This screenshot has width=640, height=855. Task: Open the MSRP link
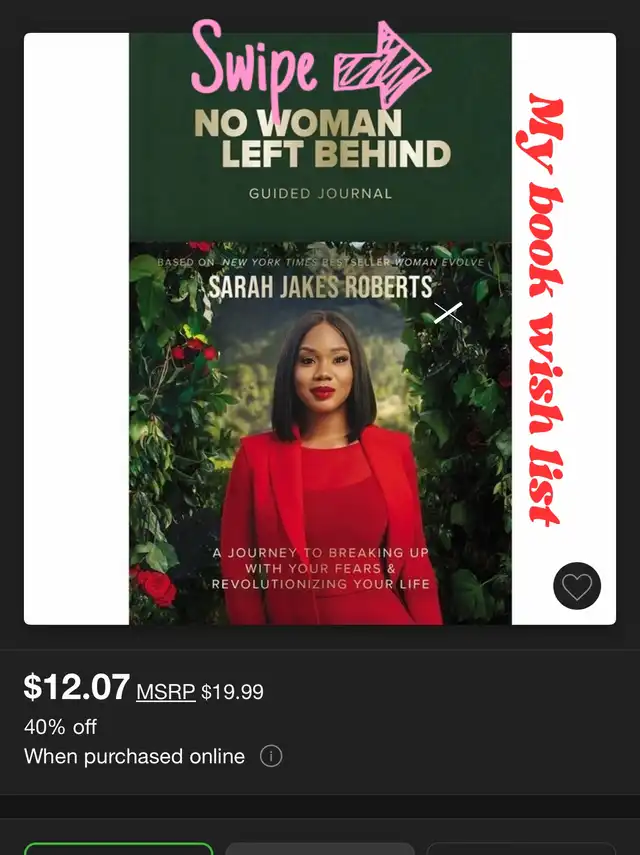coord(166,691)
